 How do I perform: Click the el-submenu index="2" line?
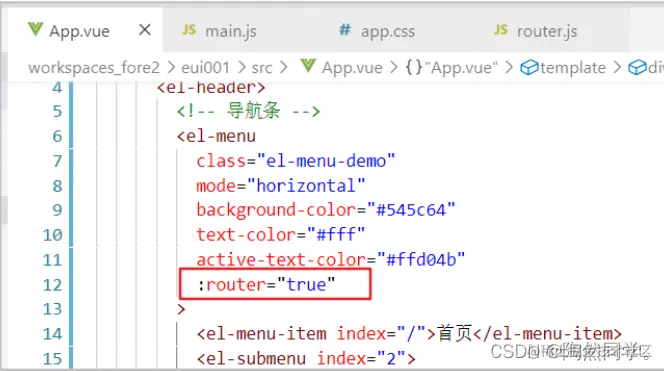click(306, 359)
